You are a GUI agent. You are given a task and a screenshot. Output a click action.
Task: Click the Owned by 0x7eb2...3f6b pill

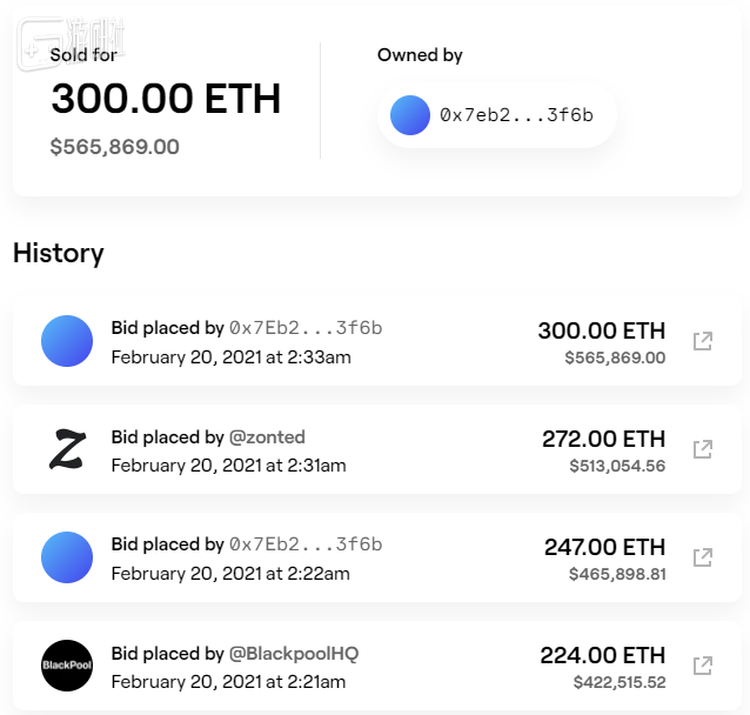(x=497, y=115)
